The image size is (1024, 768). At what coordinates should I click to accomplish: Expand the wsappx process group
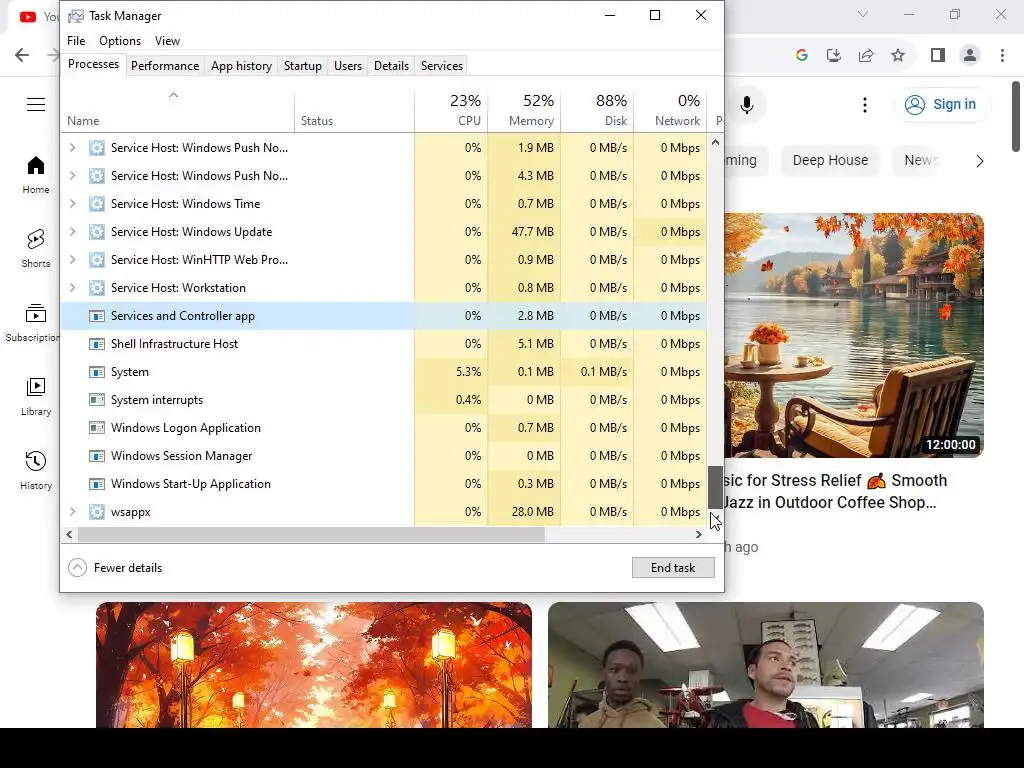point(72,512)
